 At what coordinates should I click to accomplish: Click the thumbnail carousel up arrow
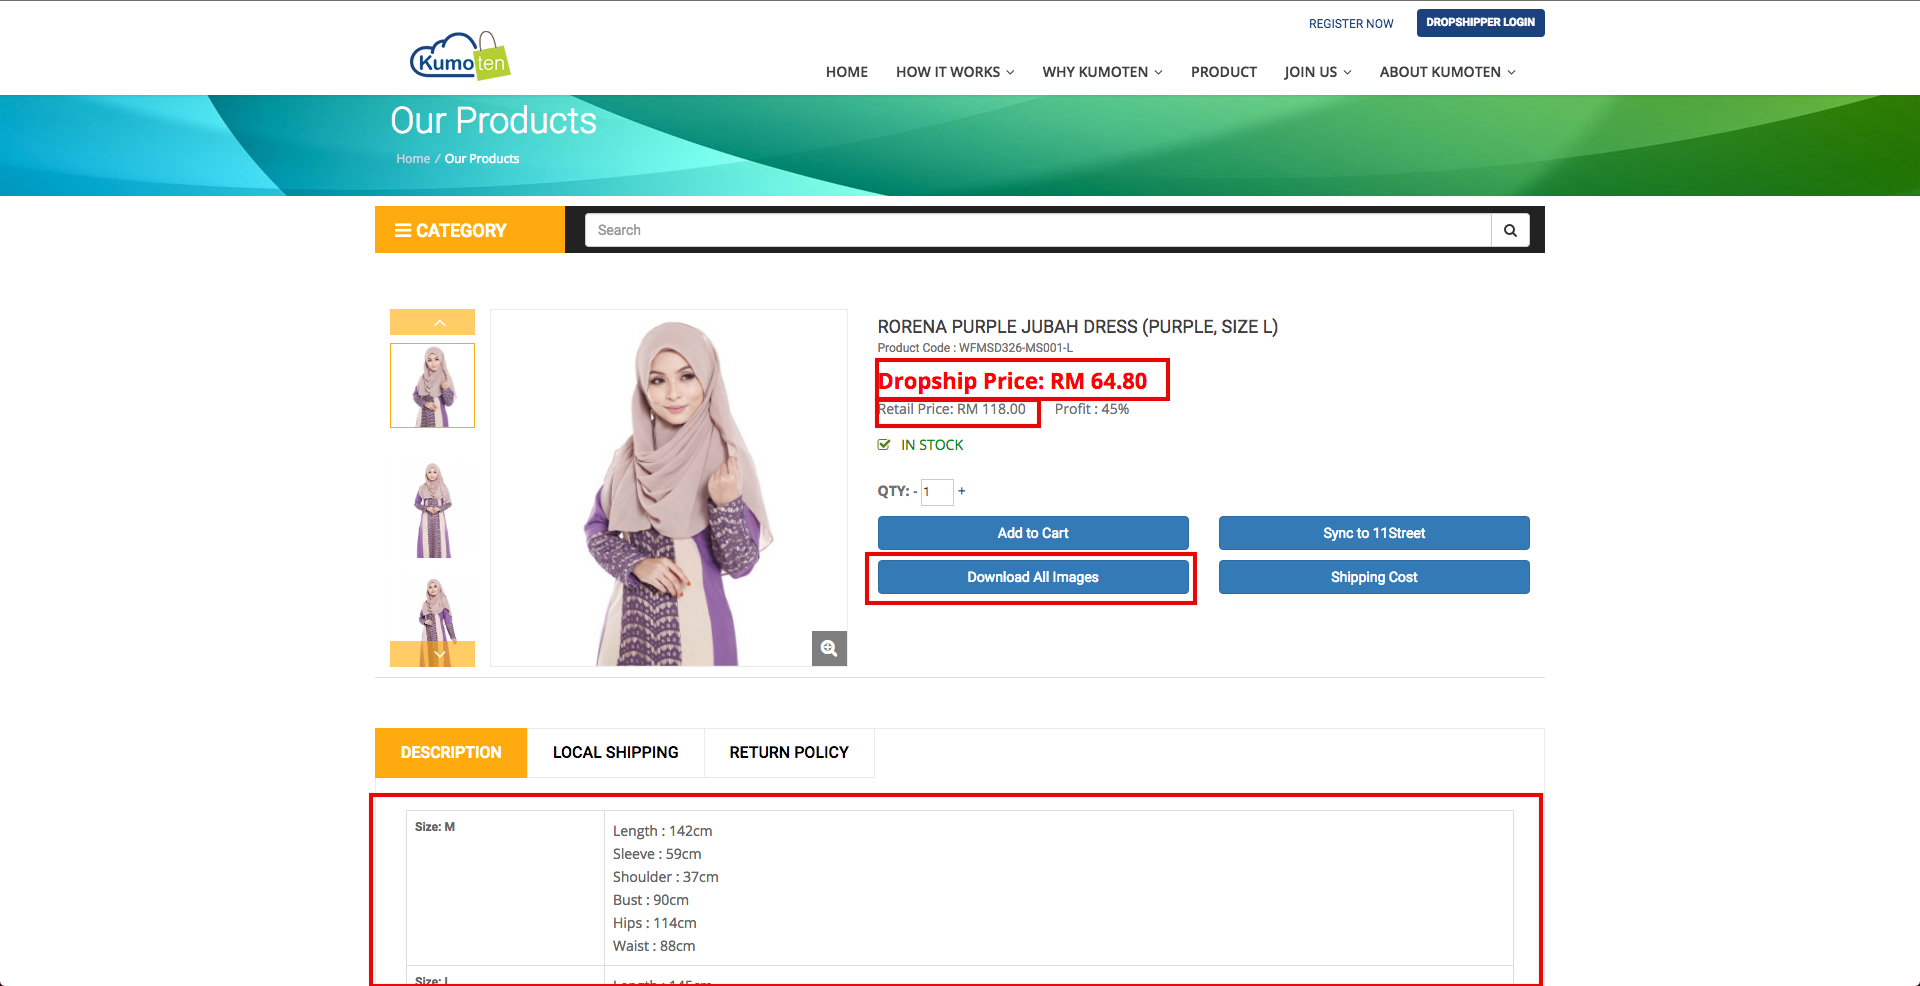(432, 322)
